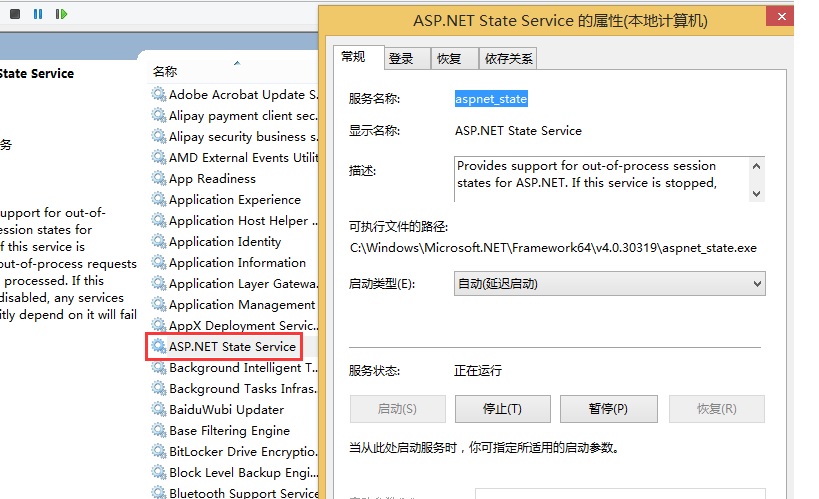Click the highlighted aspnet_state service name field
819x499 pixels.
(x=491, y=99)
